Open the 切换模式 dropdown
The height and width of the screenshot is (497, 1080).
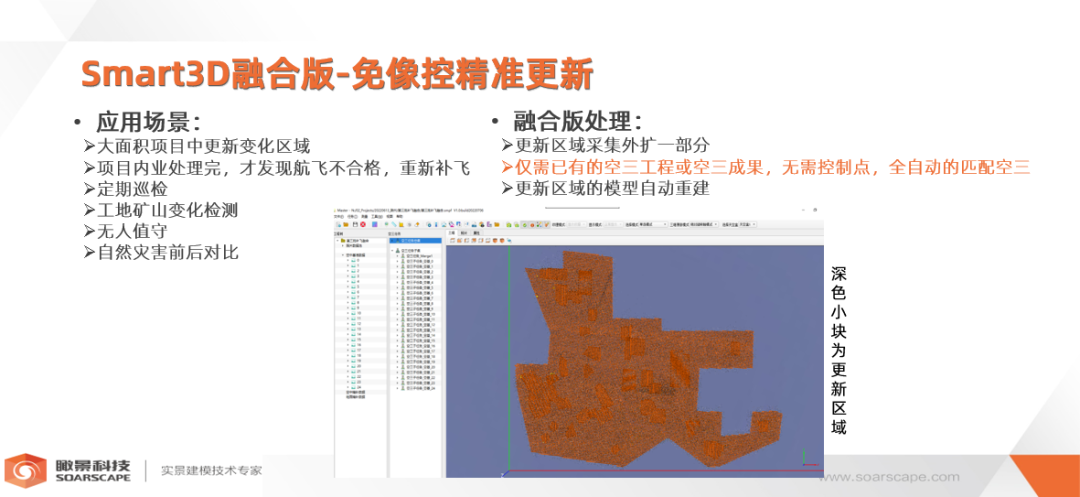[577, 224]
